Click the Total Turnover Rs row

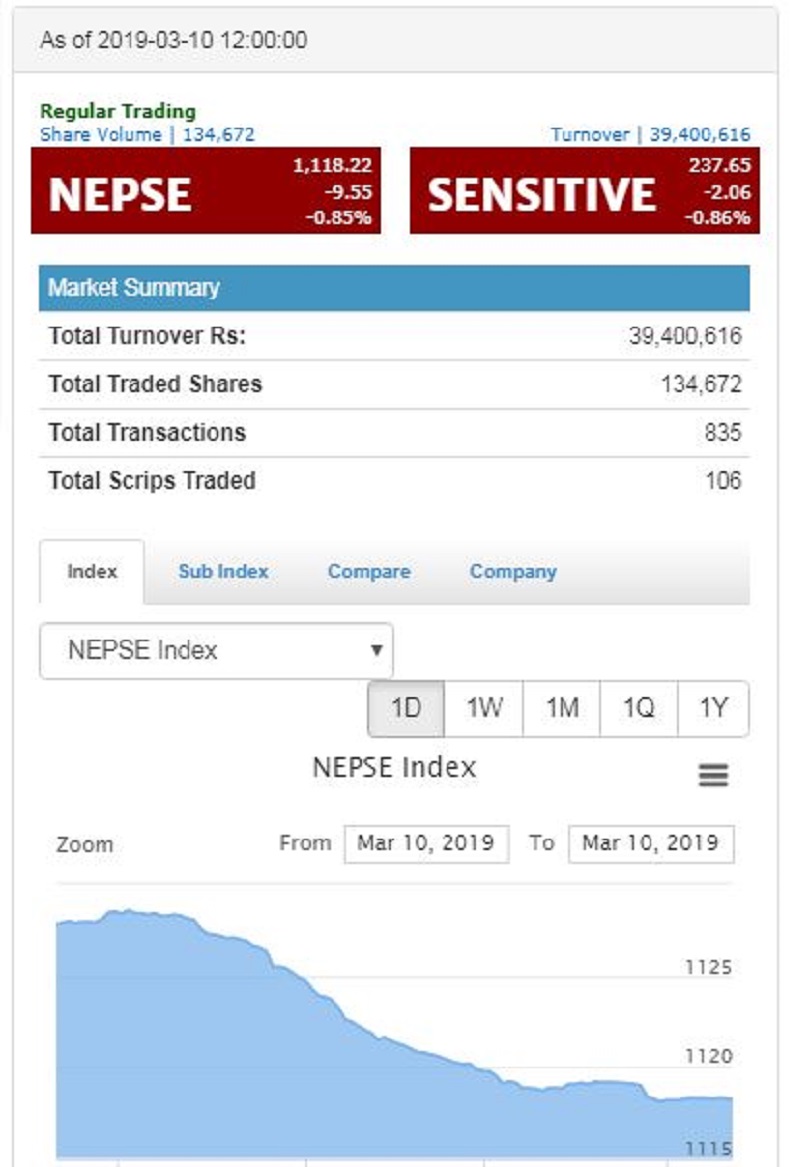[394, 336]
